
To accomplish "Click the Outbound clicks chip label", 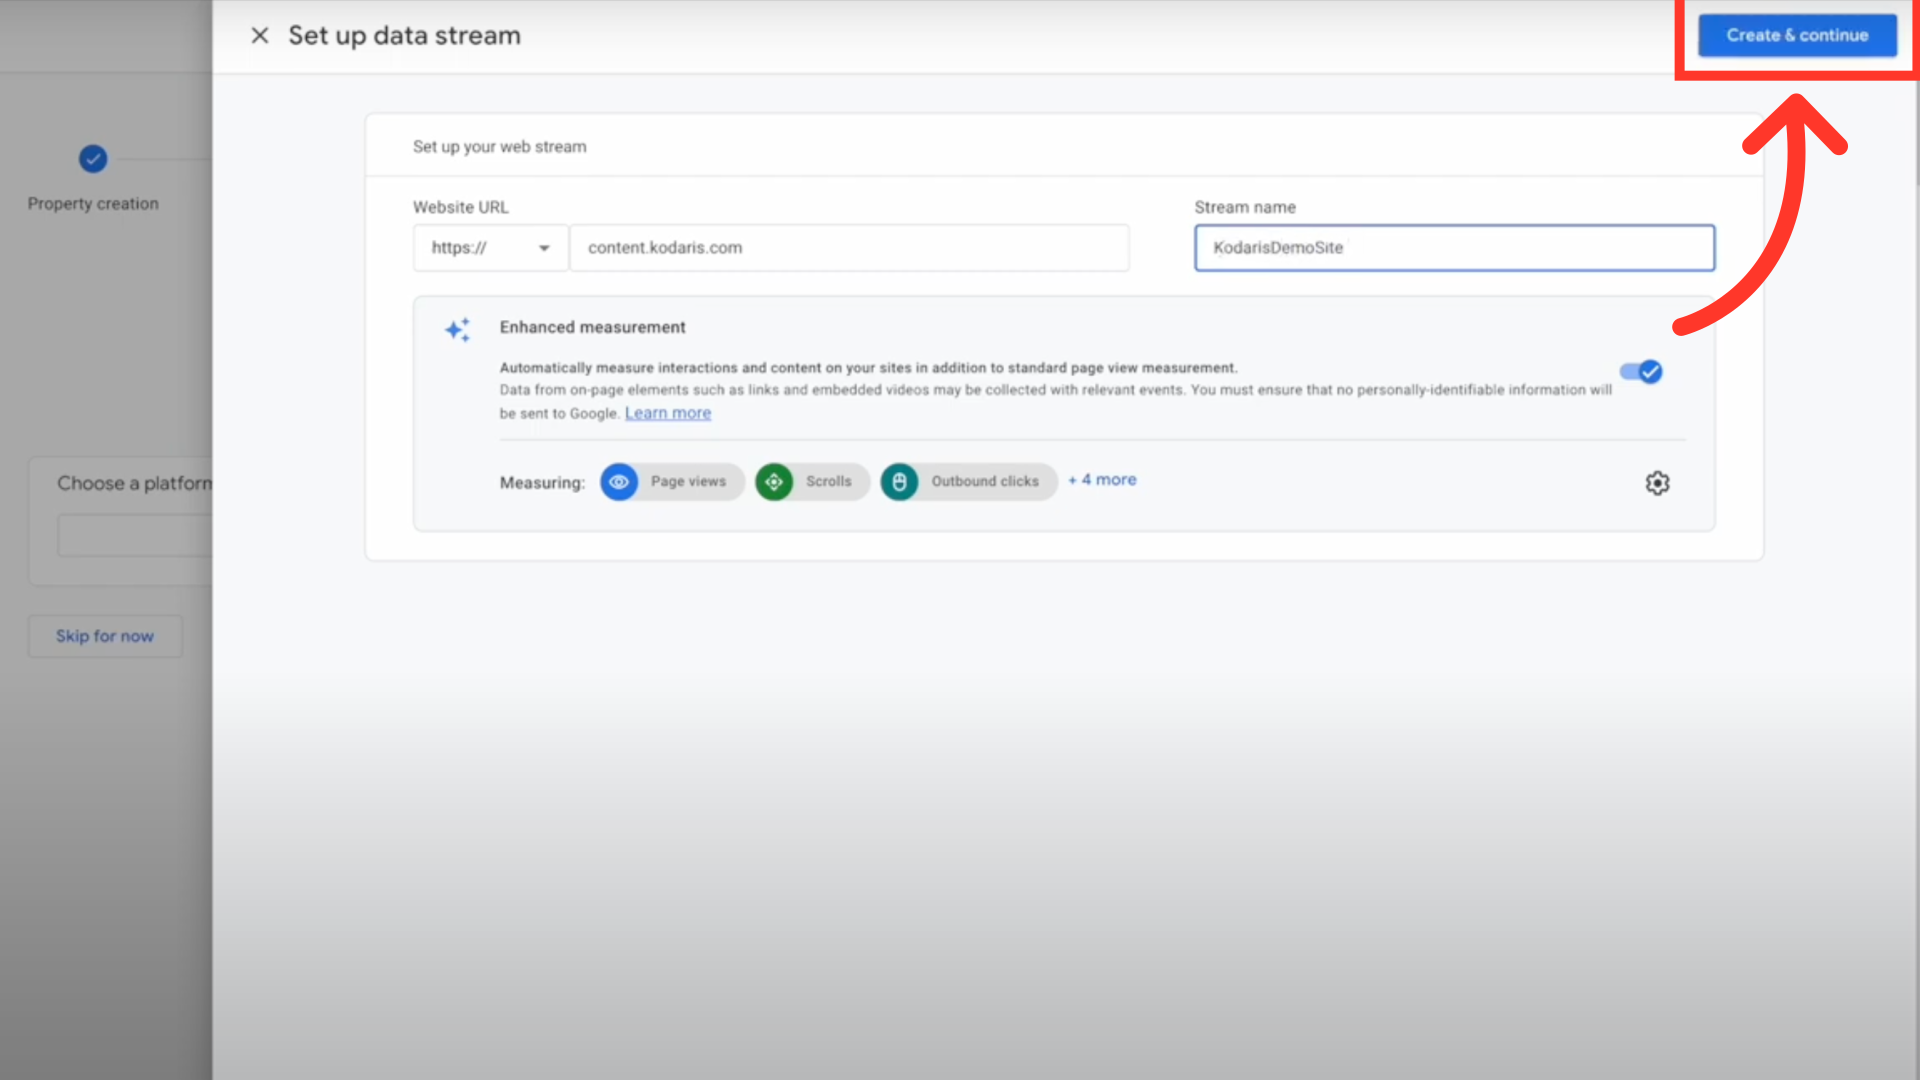I will pos(984,482).
